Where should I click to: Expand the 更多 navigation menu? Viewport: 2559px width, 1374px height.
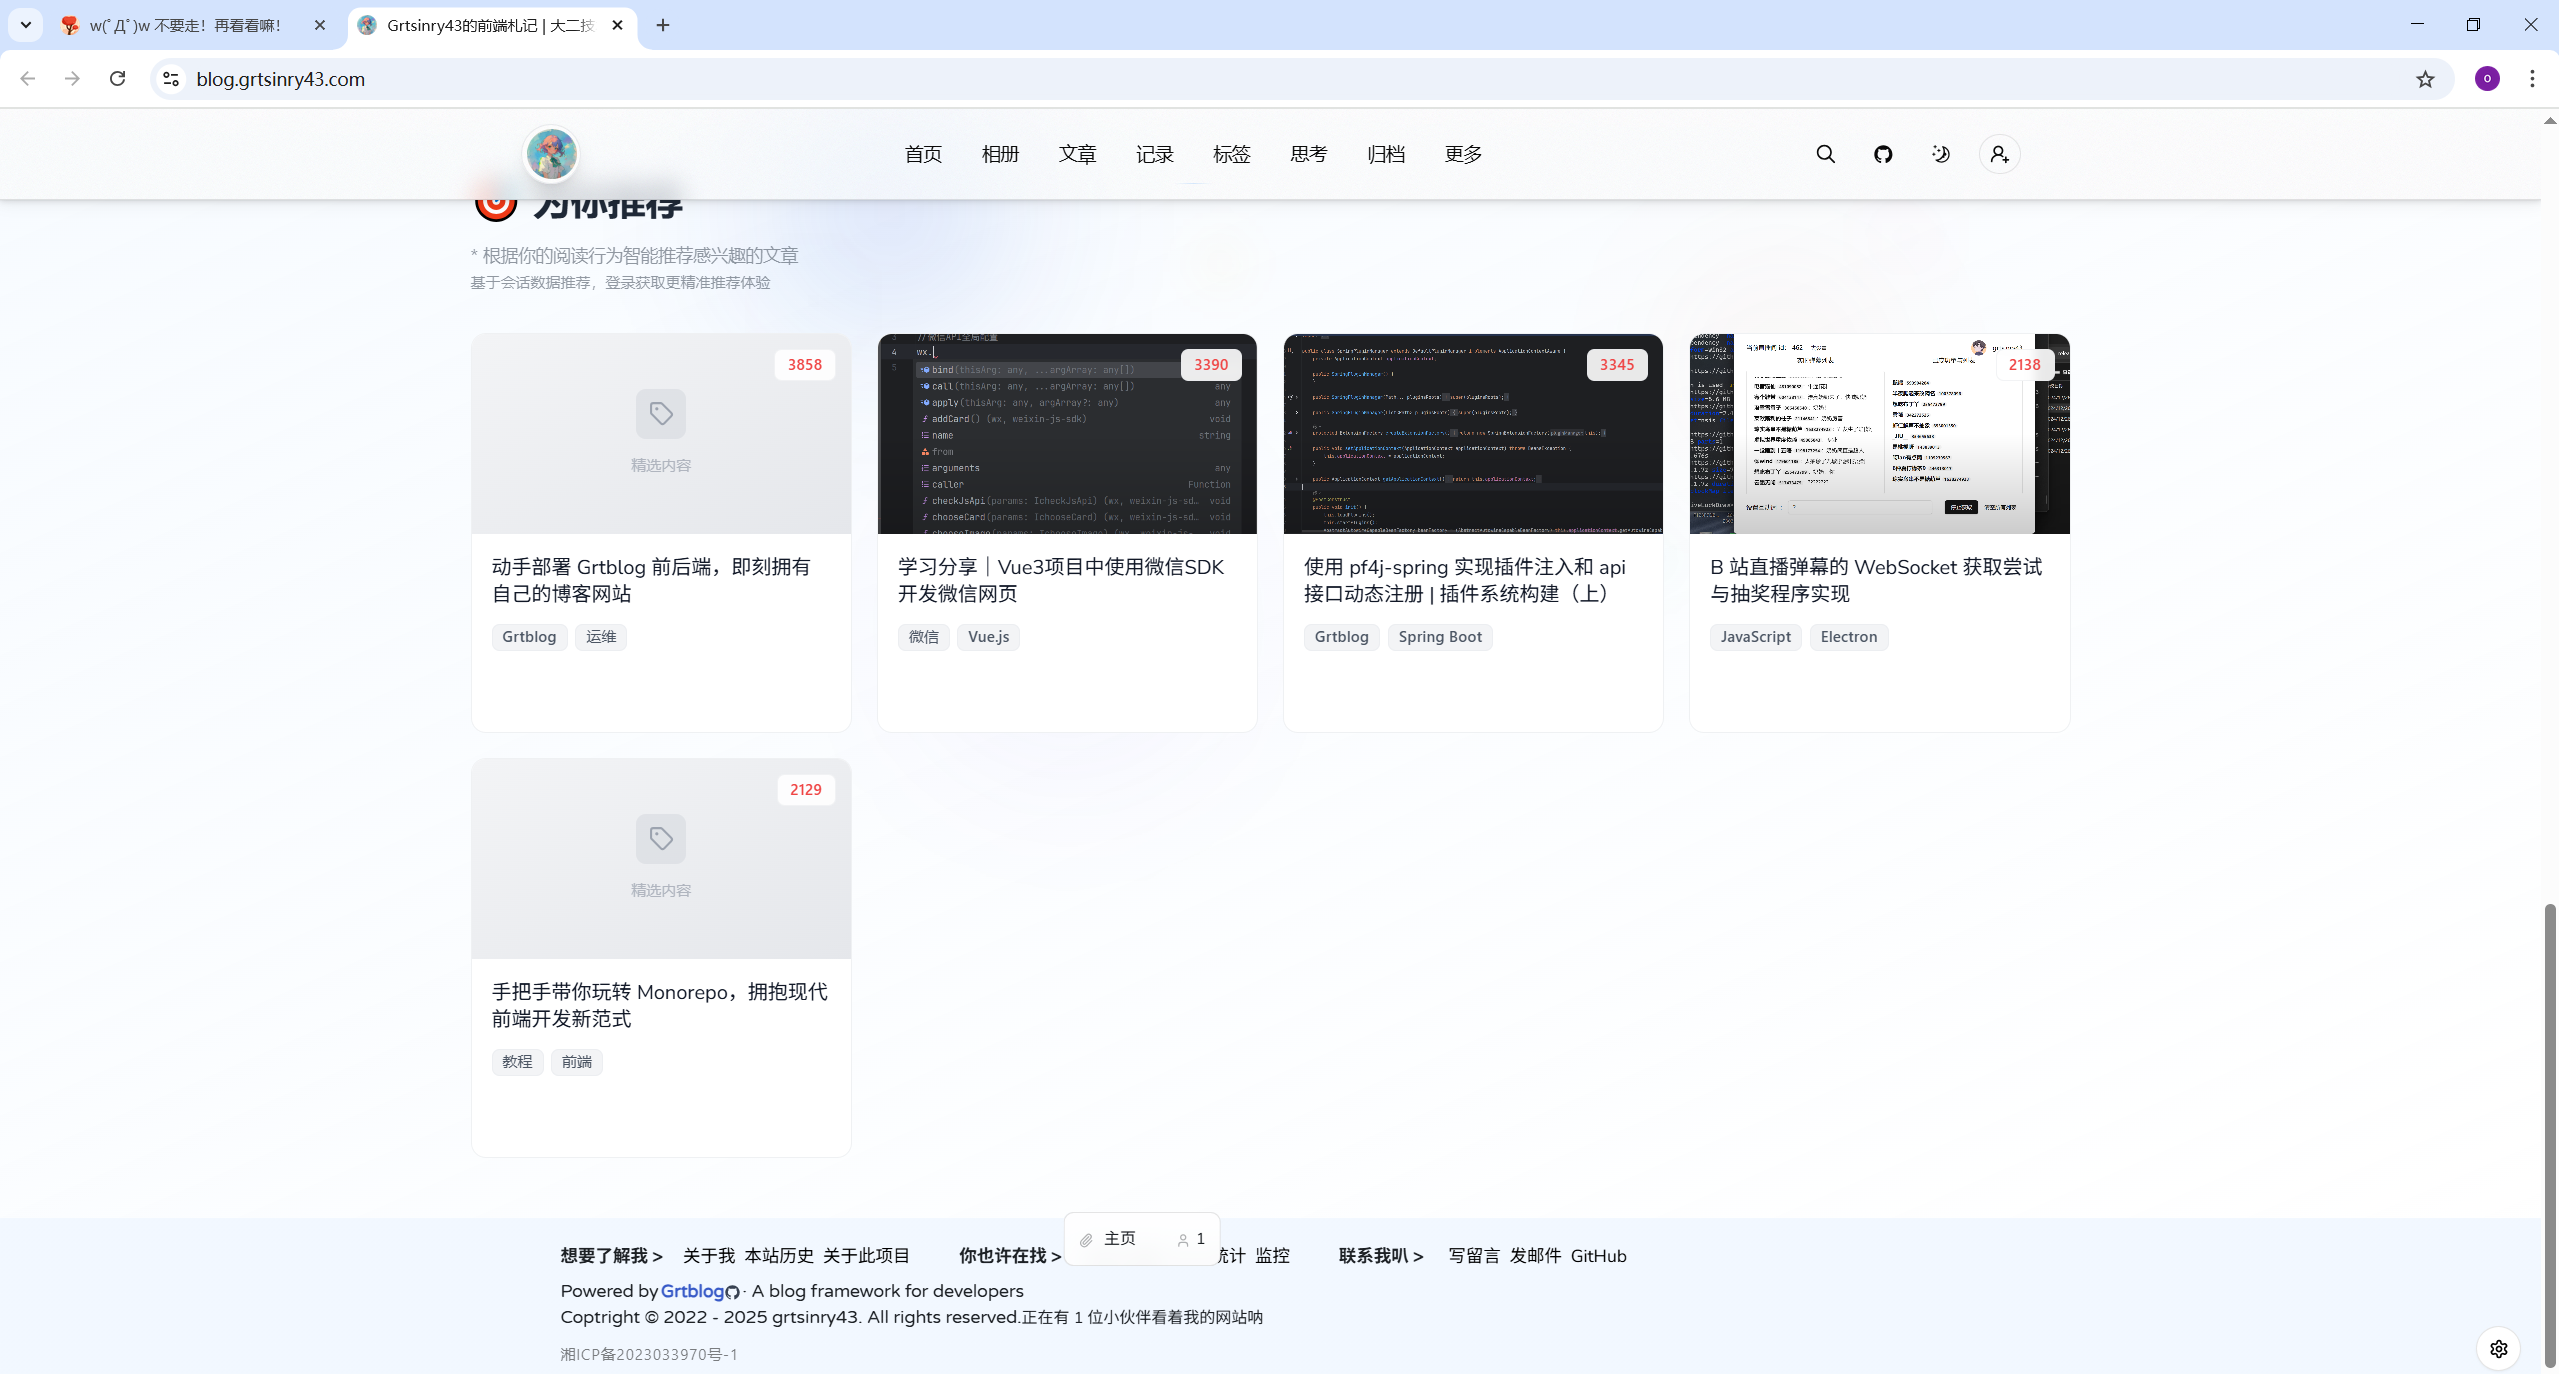tap(1463, 154)
